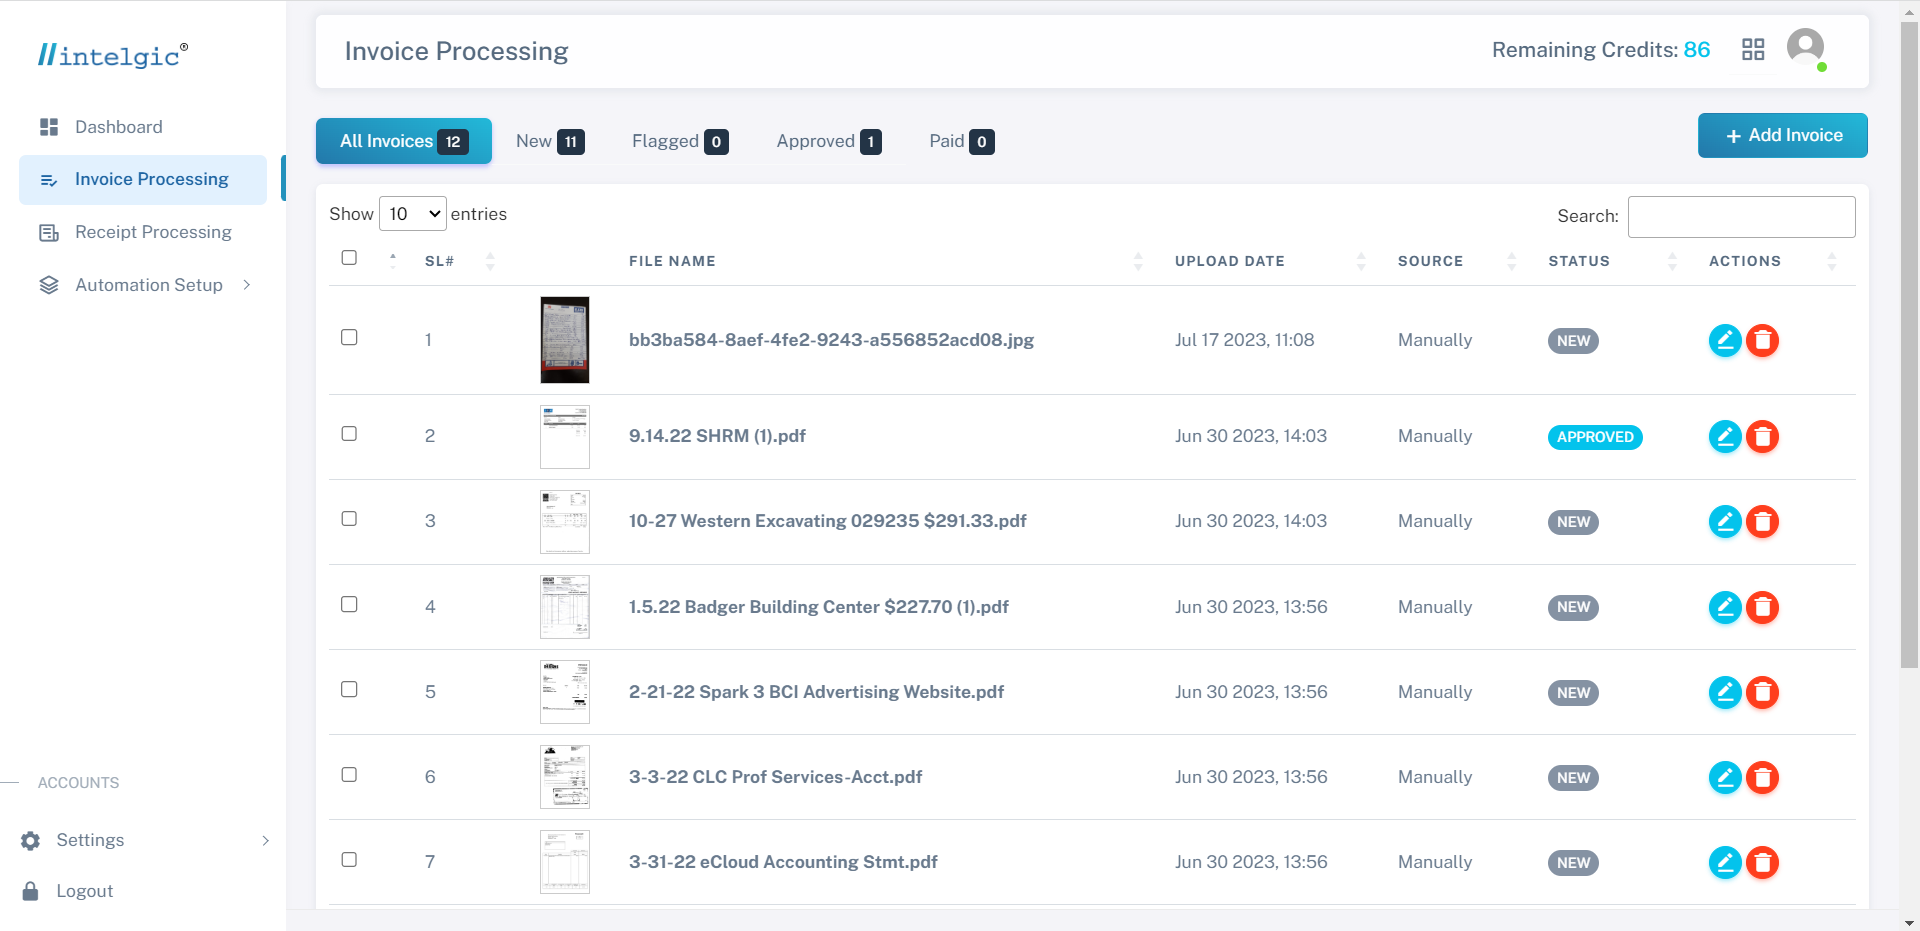Click the user avatar icon top right
This screenshot has width=1920, height=931.
click(x=1806, y=46)
